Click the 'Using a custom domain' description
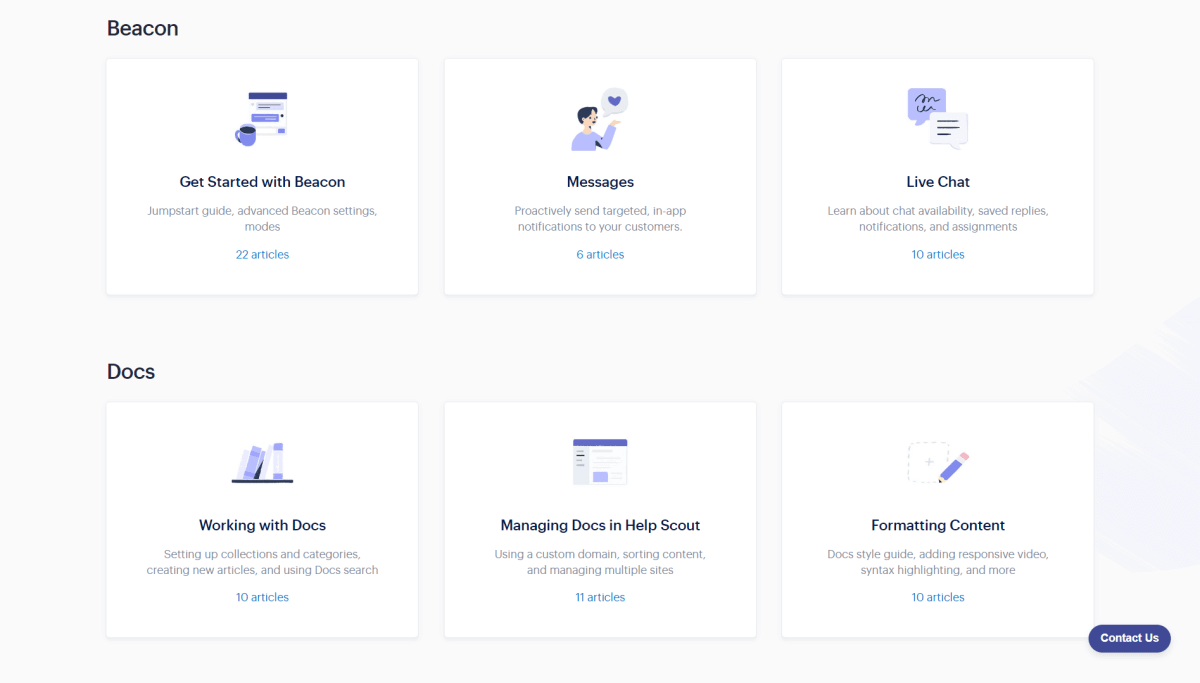 coord(600,562)
